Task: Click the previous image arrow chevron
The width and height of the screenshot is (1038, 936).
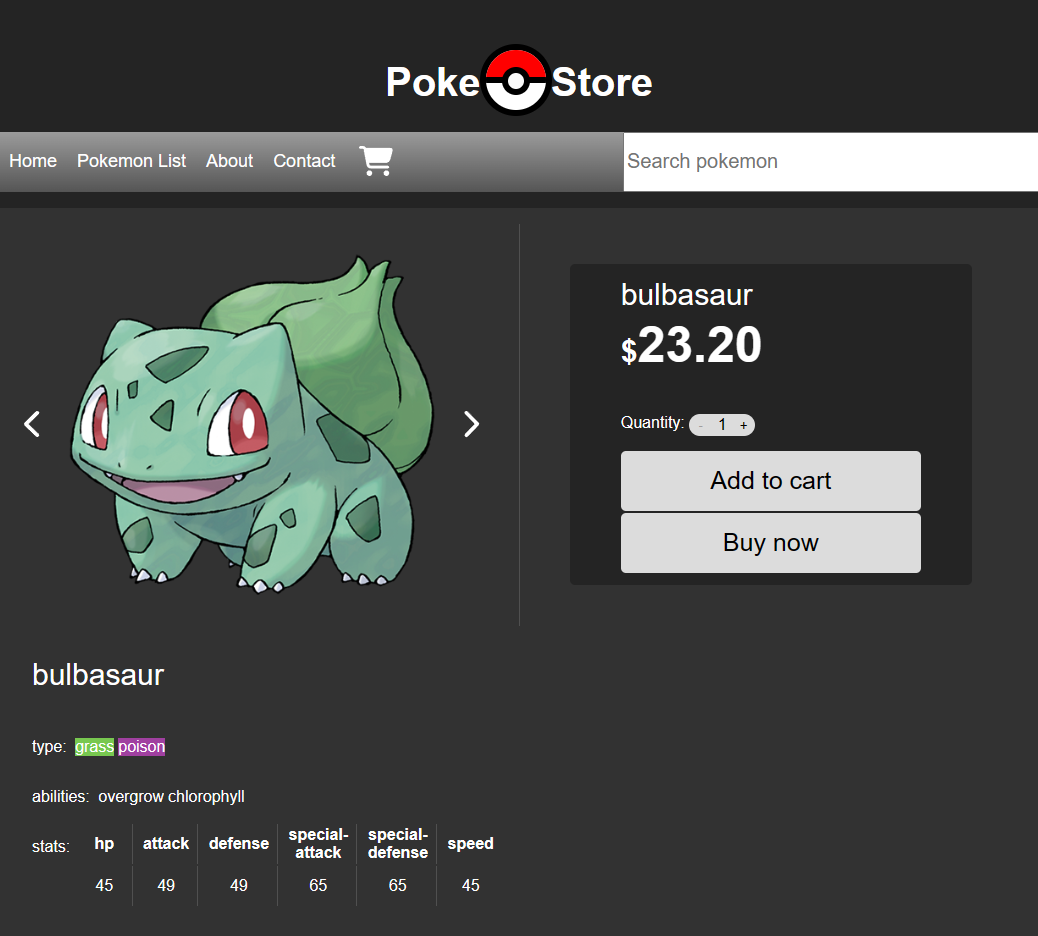Action: (31, 424)
